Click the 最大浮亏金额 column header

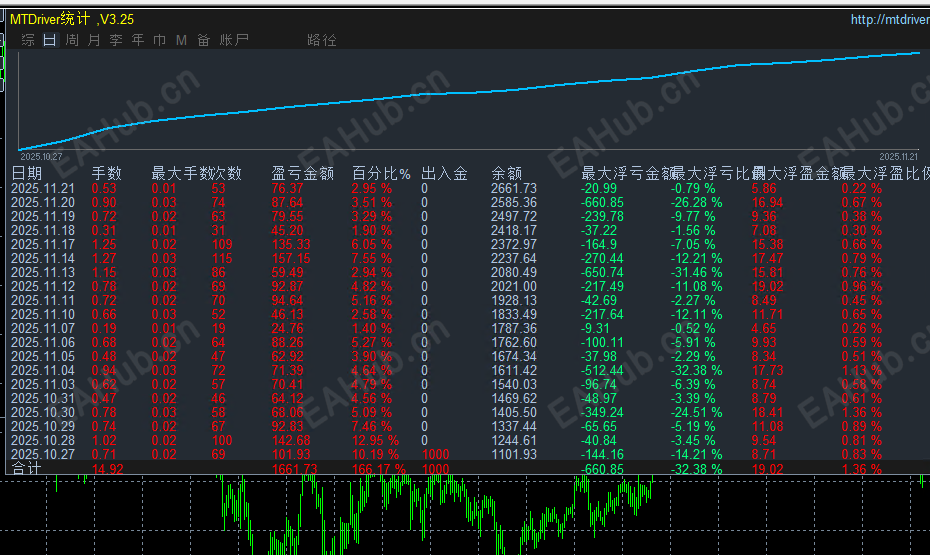pyautogui.click(x=628, y=173)
